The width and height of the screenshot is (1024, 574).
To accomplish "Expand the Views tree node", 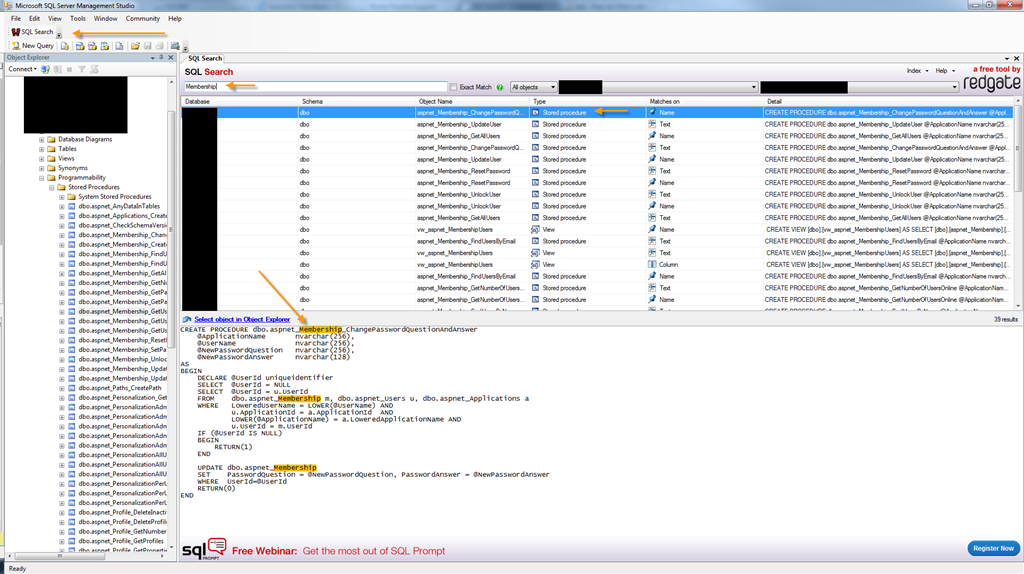I will 41,158.
